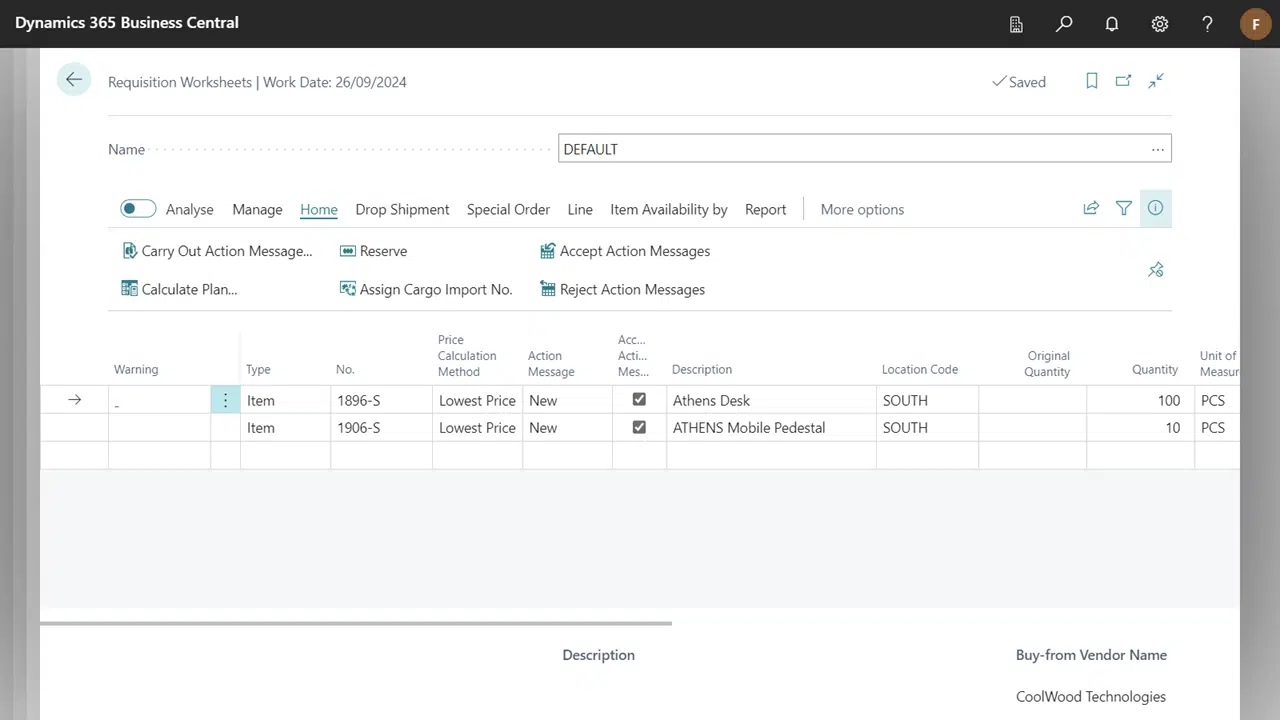Screen dimensions: 1280x720
Task: Click the horizontal scrollbar under the grid
Action: 356,623
